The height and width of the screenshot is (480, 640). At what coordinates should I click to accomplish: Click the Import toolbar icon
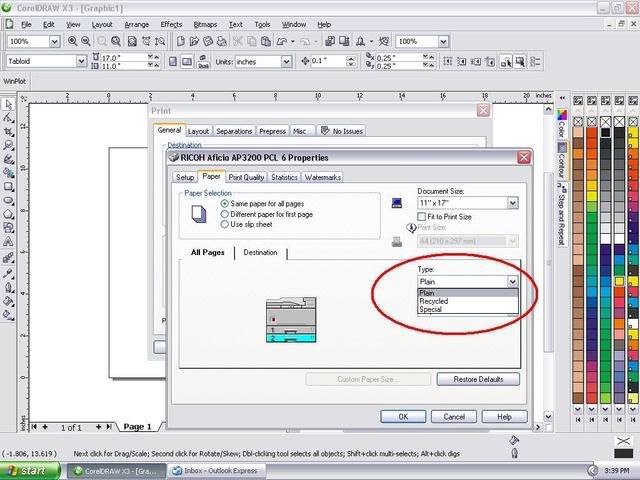(x=330, y=41)
